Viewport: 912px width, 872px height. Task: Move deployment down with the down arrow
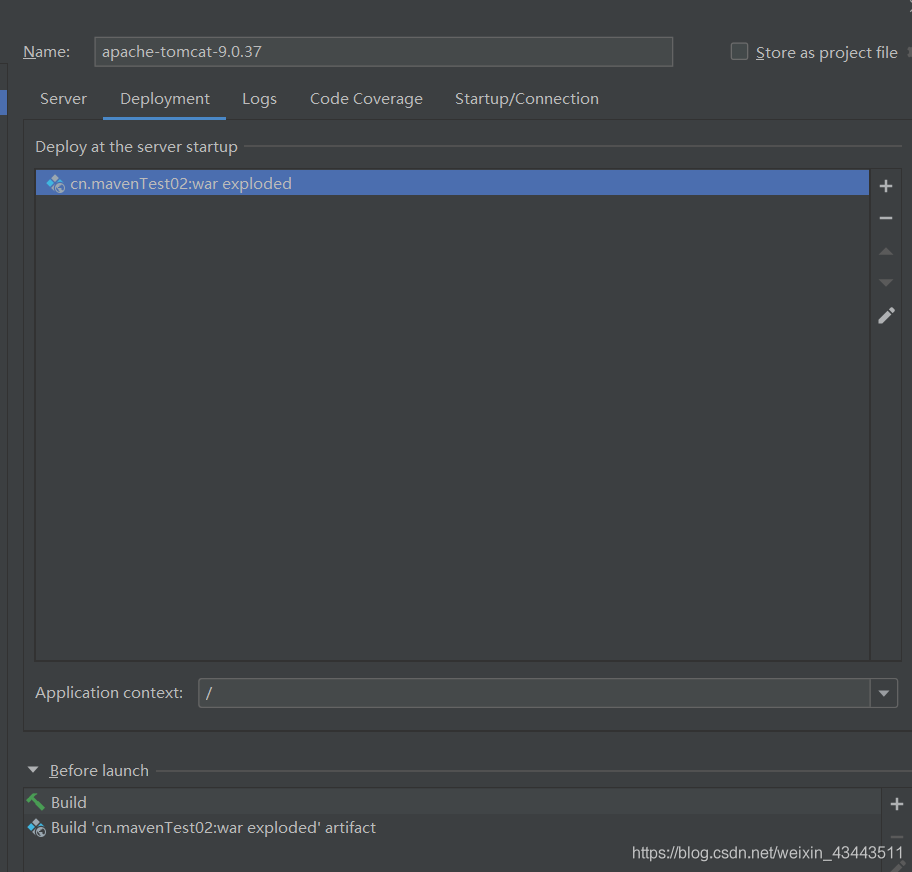click(885, 283)
